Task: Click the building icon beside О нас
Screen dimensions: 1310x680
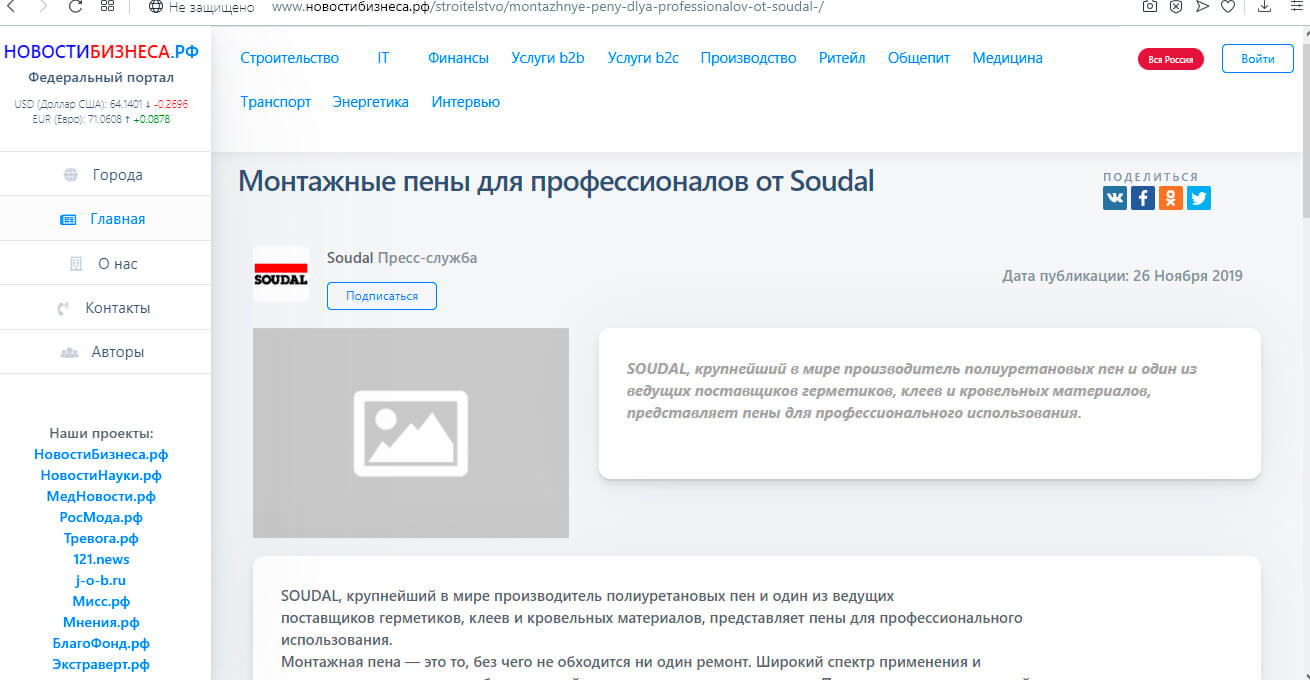Action: point(76,264)
